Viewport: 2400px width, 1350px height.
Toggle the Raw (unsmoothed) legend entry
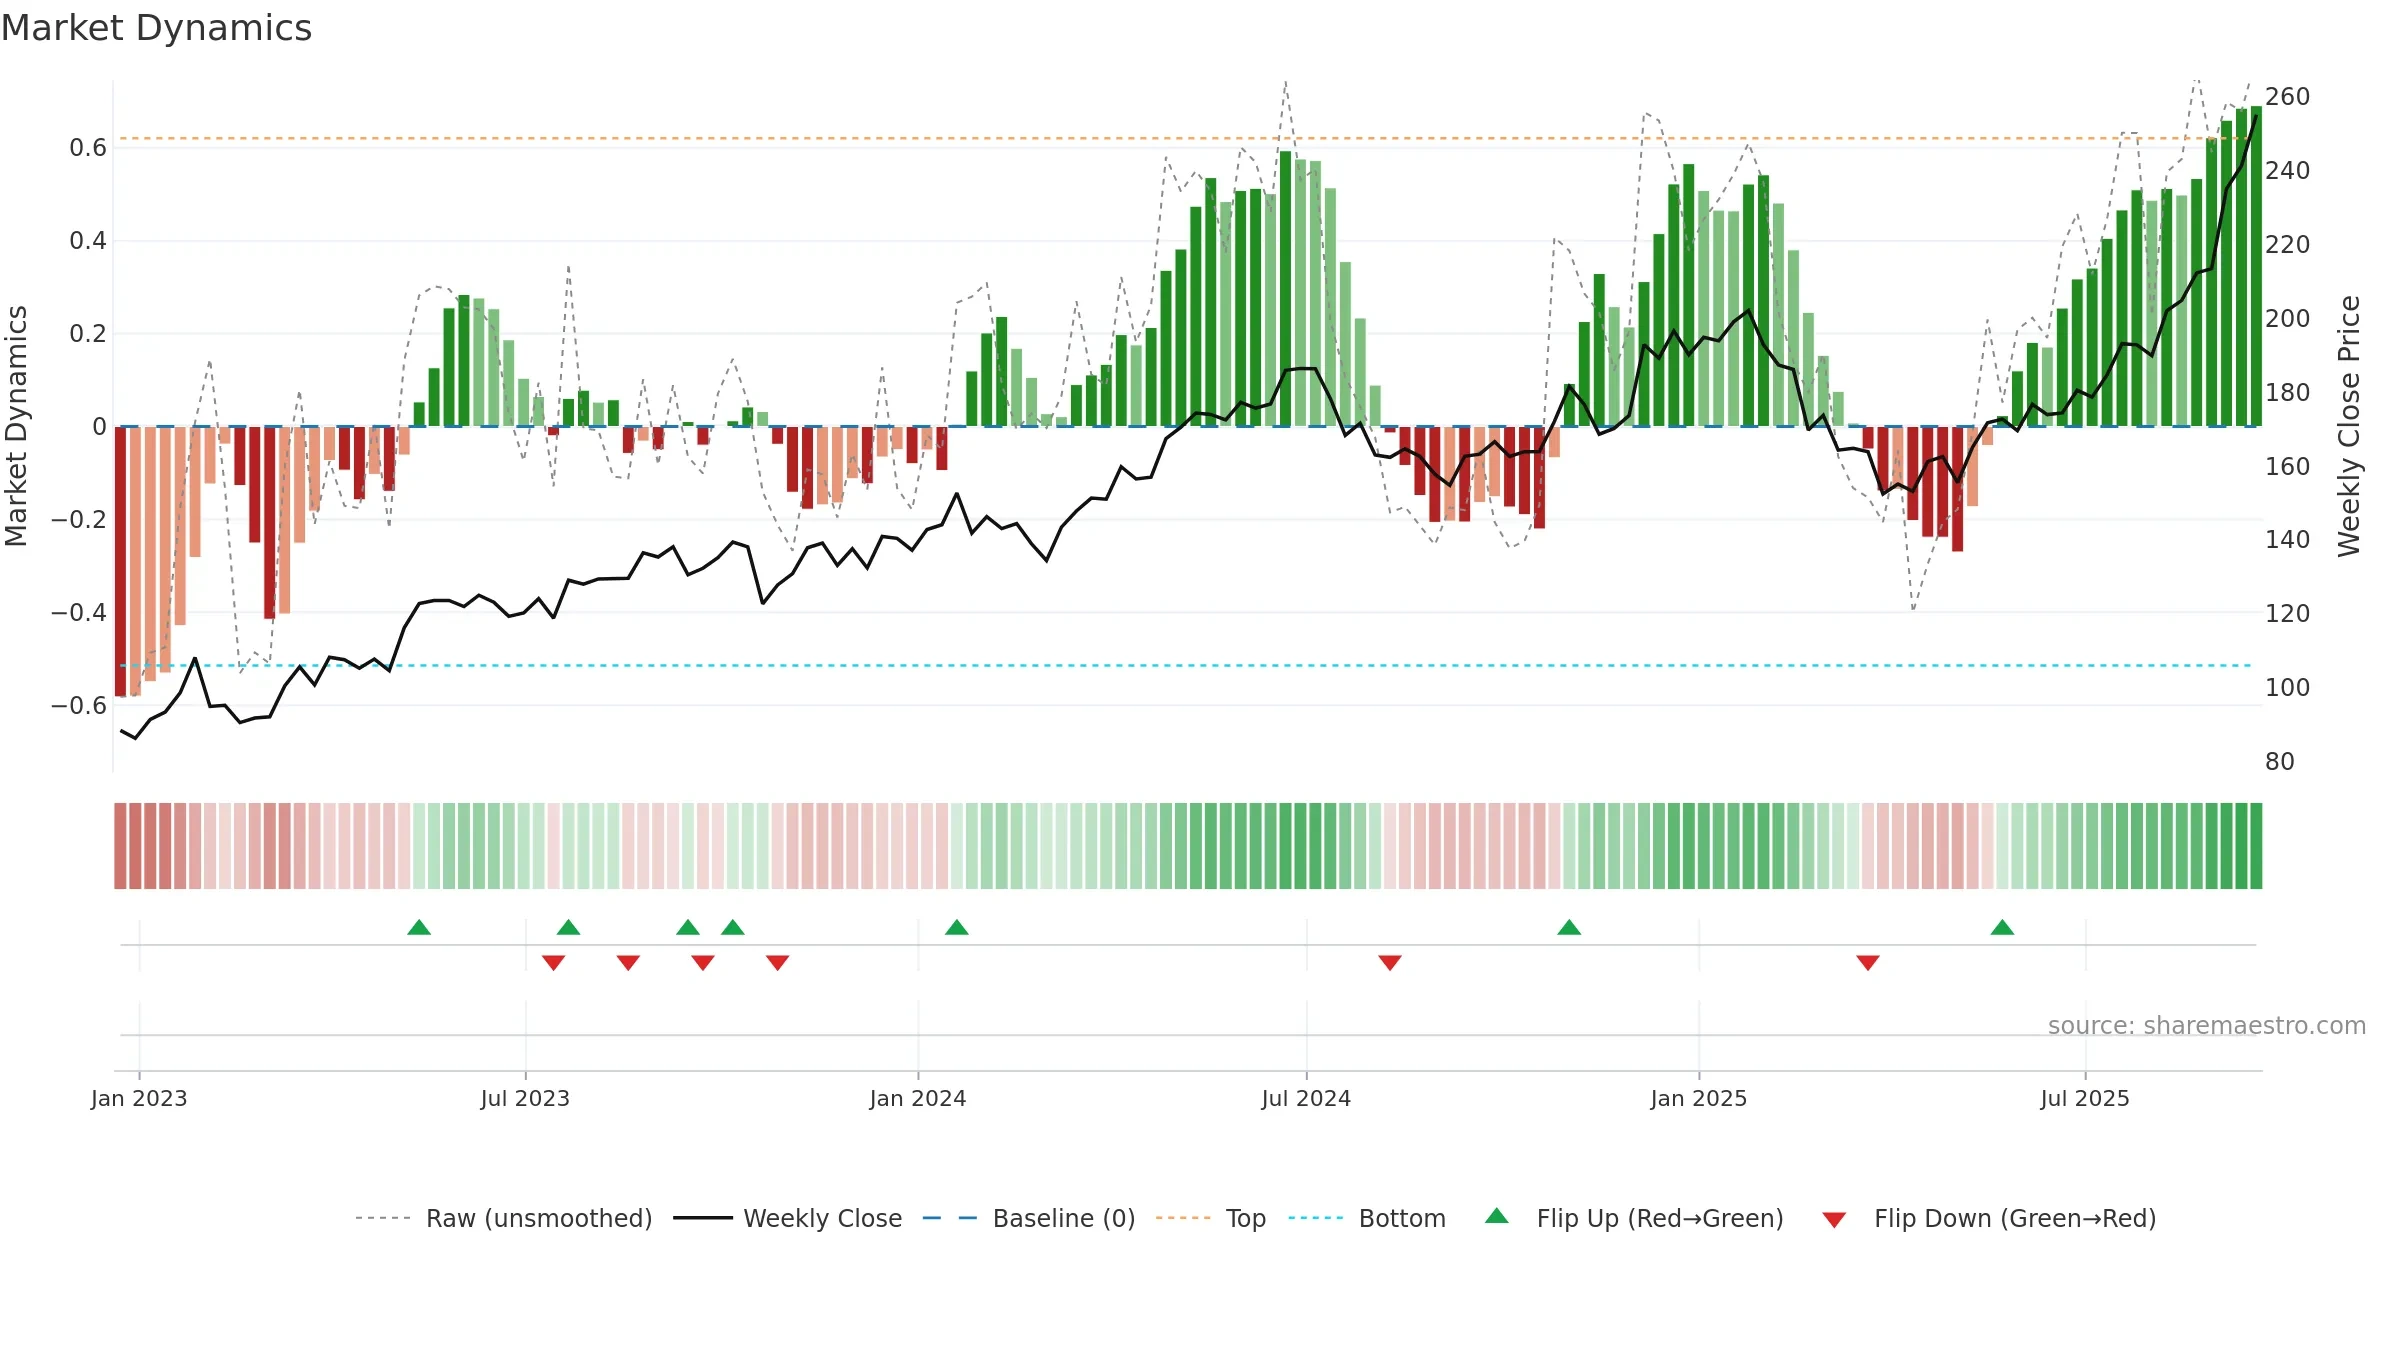tap(504, 1218)
